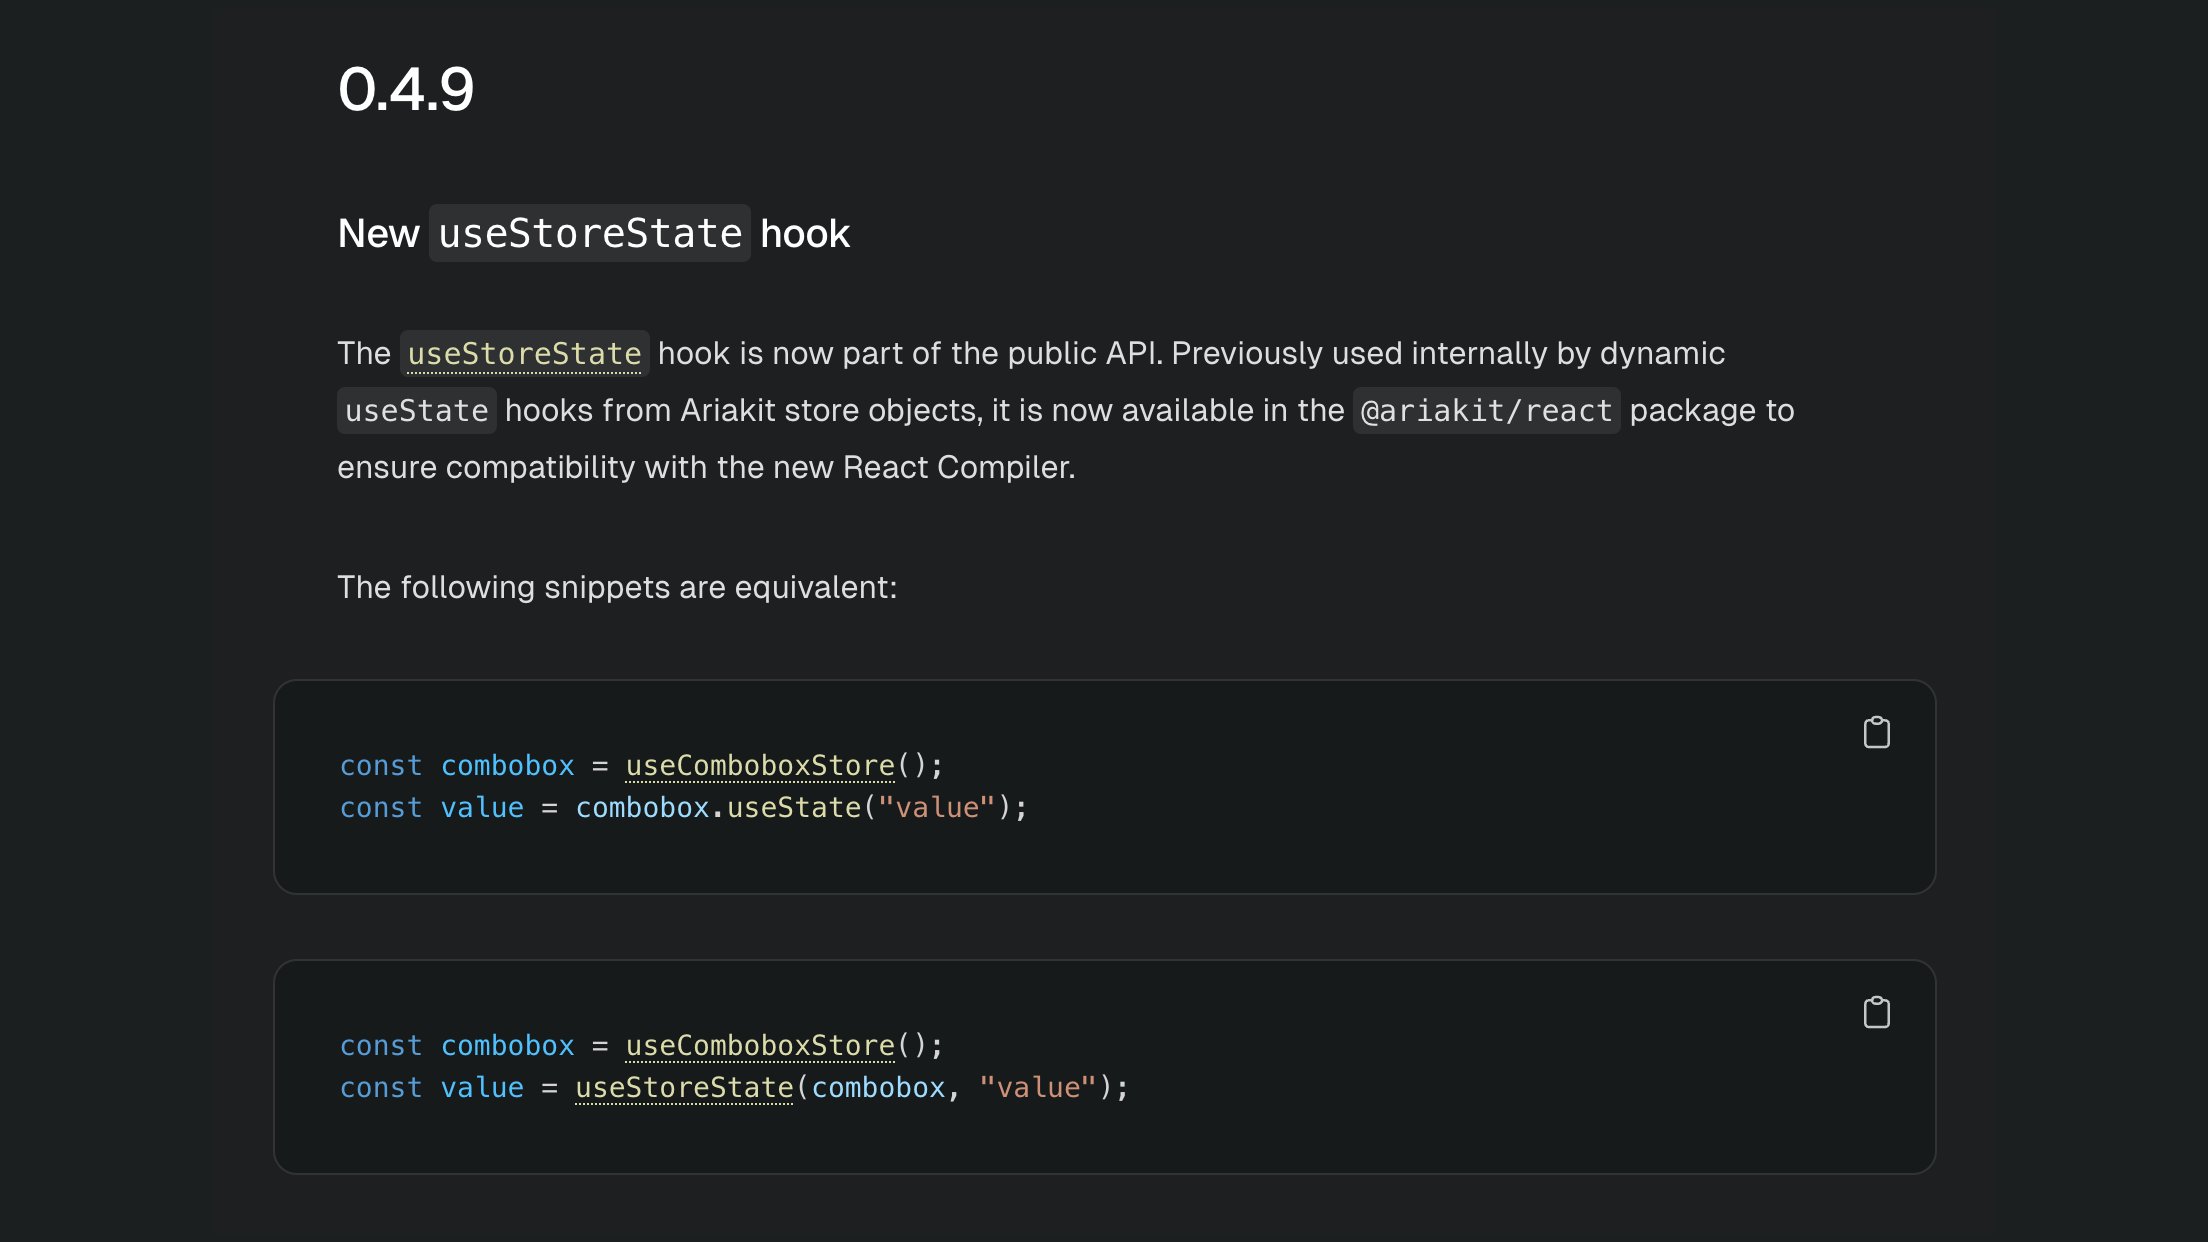
Task: Click "The following snippets are equivalent:" text
Action: coord(617,587)
